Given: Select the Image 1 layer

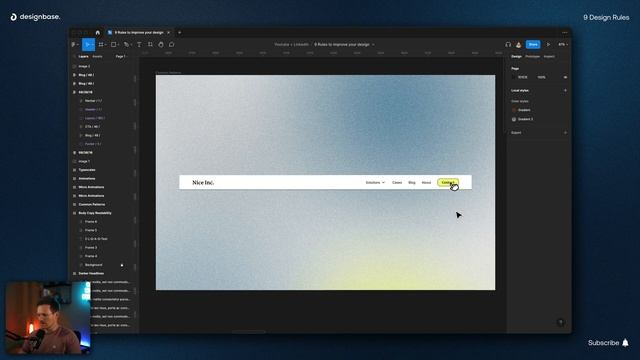Looking at the screenshot, I should [84, 161].
